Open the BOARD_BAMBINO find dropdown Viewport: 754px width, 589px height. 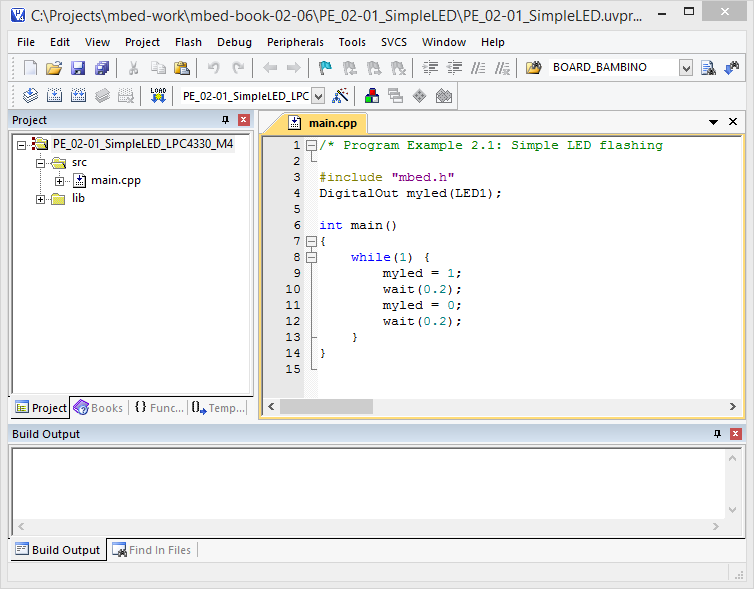pyautogui.click(x=685, y=68)
